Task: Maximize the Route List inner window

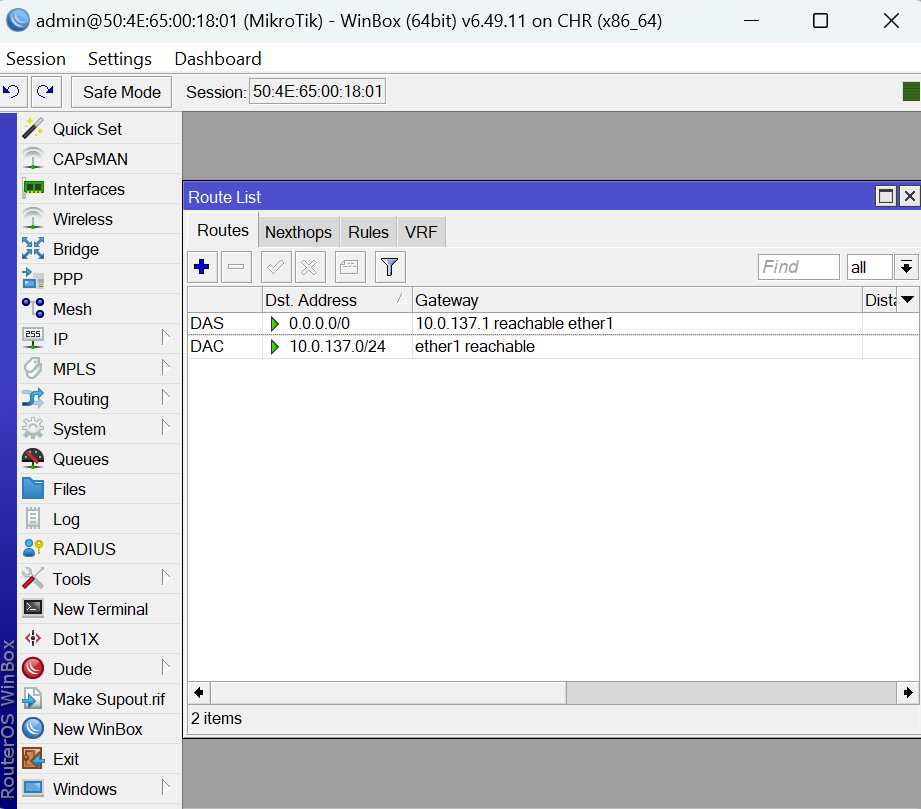Action: pyautogui.click(x=886, y=196)
